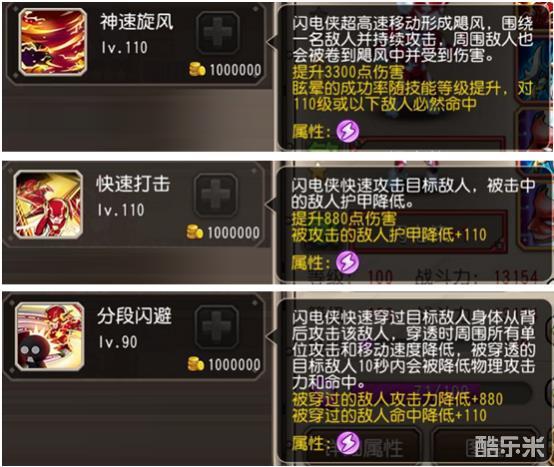
Task: Click the 快速打击 skill icon
Action: coord(48,205)
